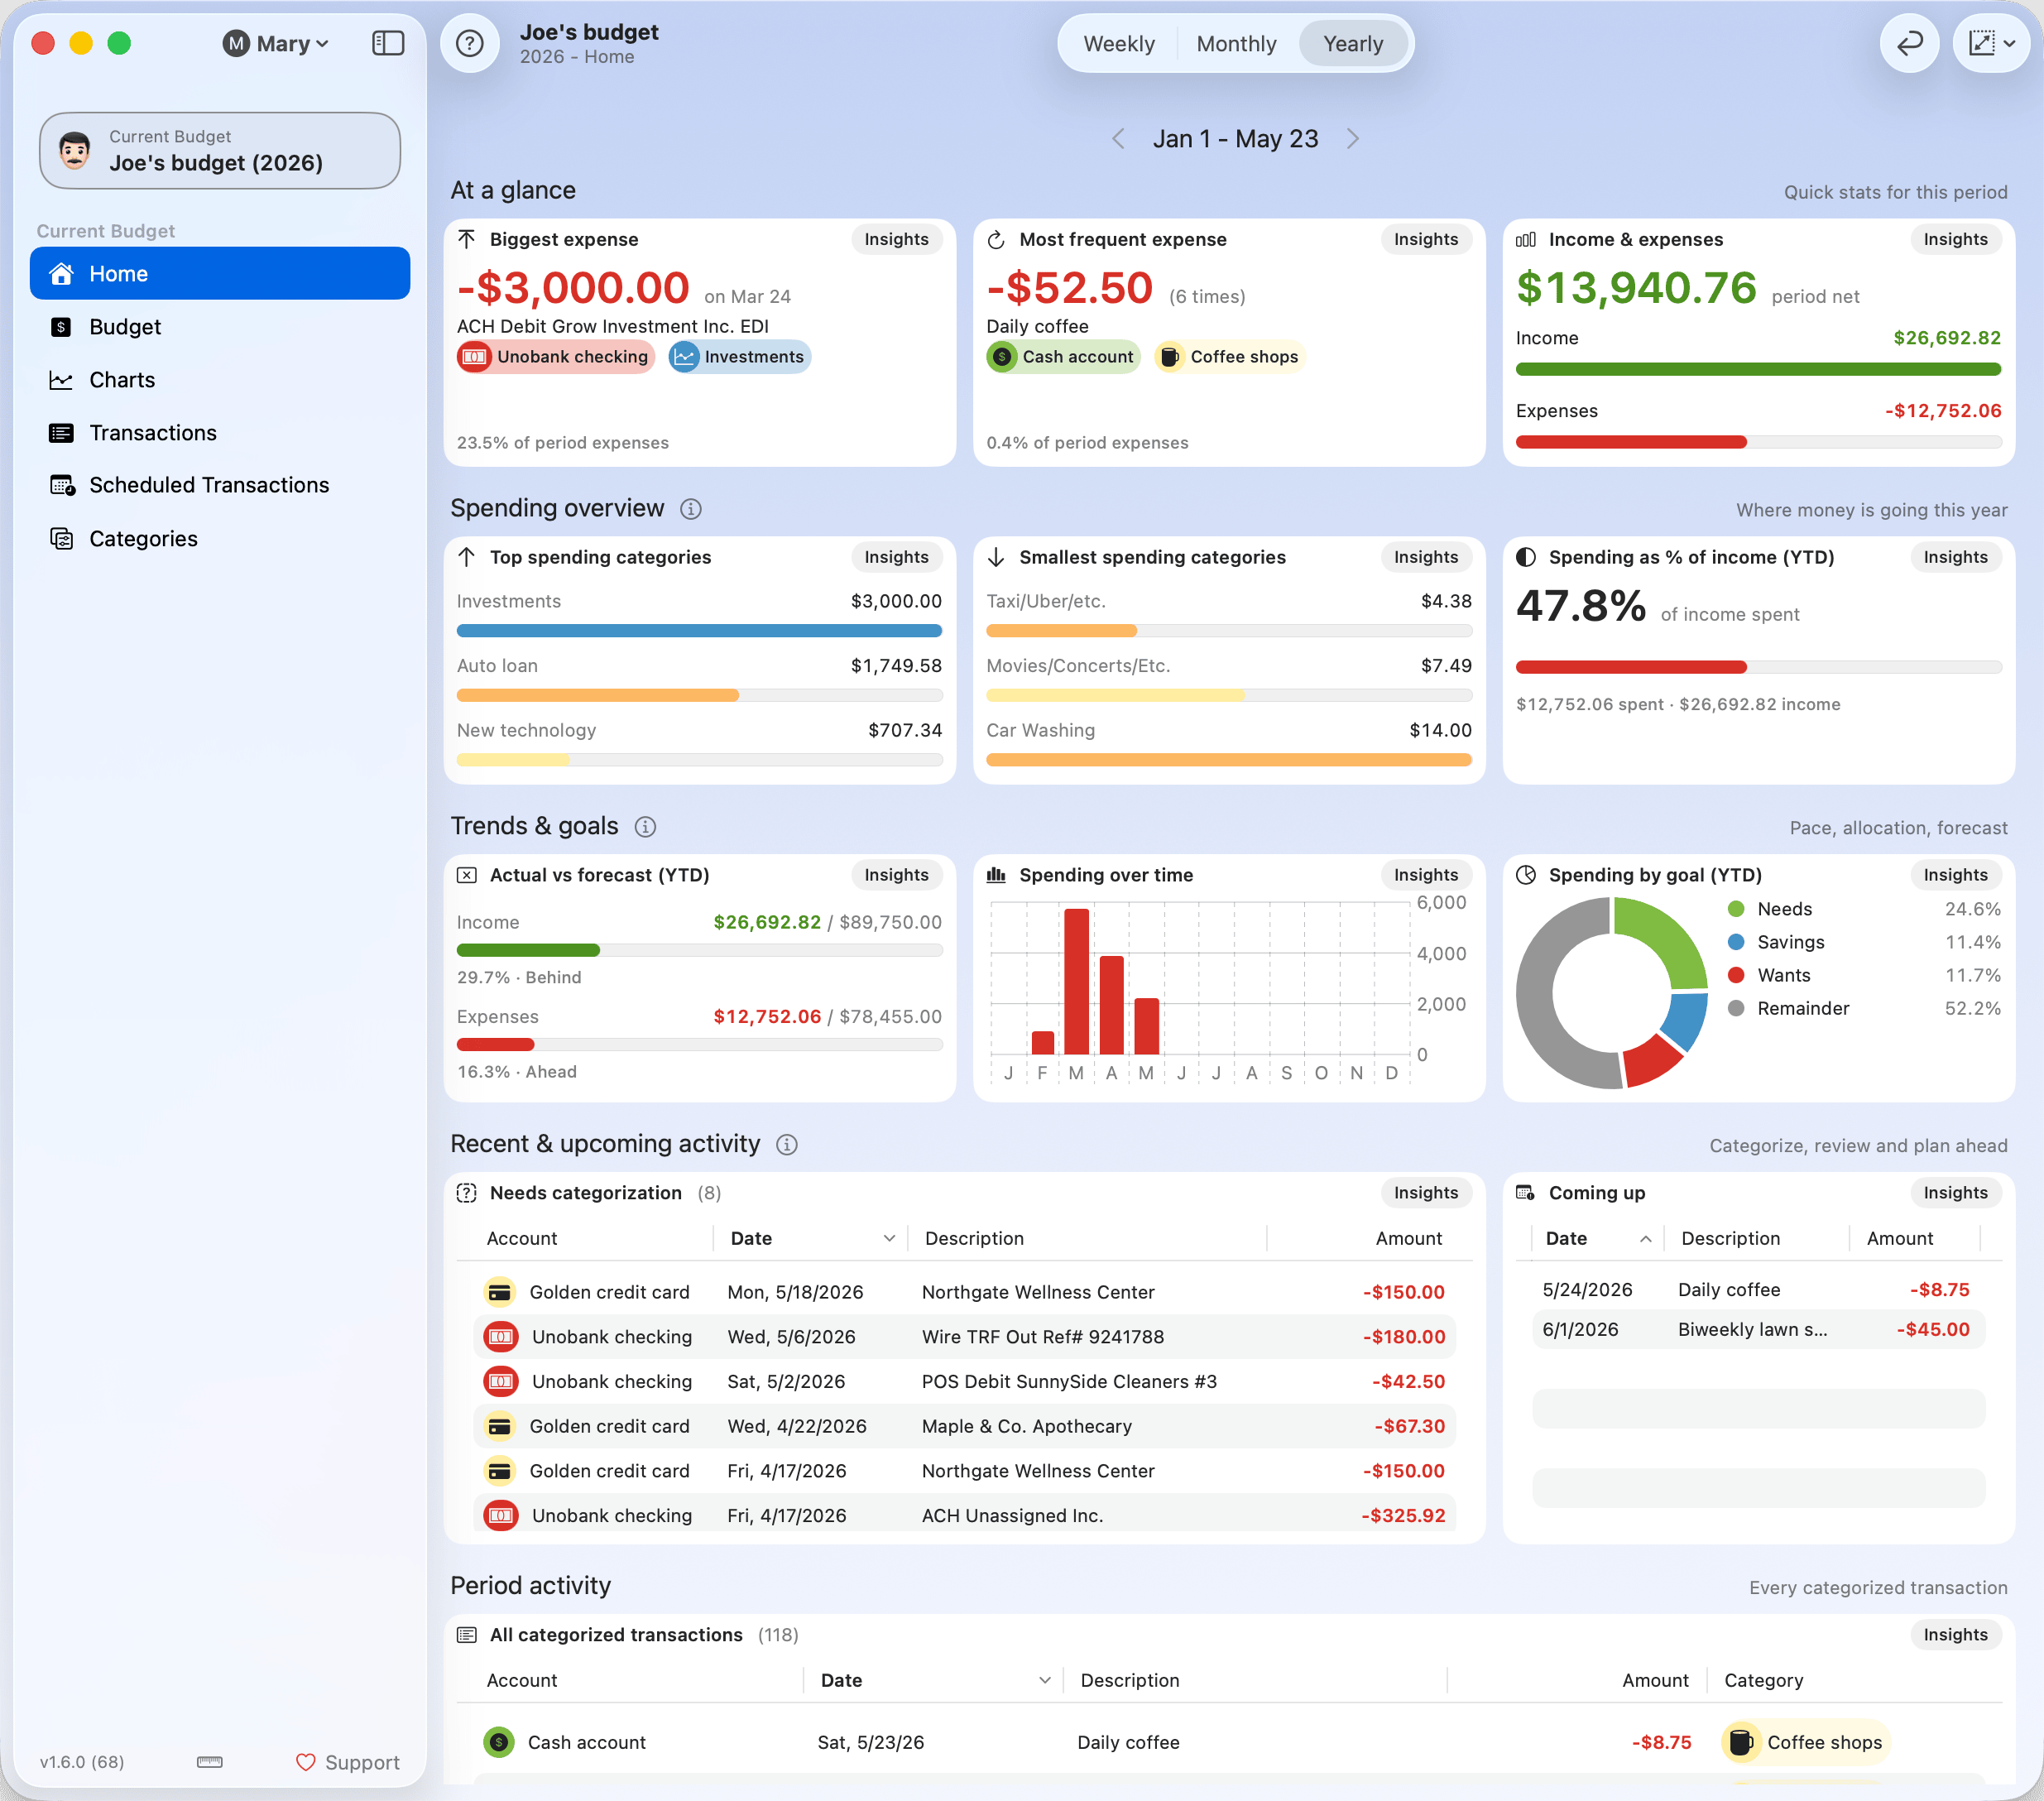Click Recent & upcoming activity info icon
The height and width of the screenshot is (1801, 2044).
(787, 1145)
